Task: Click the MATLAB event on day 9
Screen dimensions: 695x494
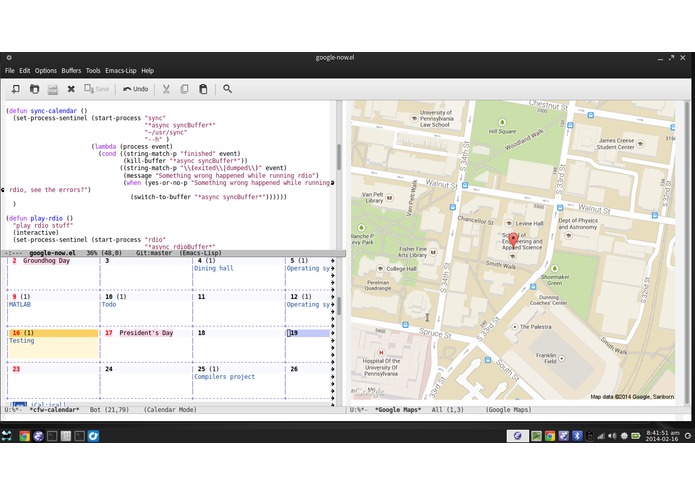Action: 20,304
